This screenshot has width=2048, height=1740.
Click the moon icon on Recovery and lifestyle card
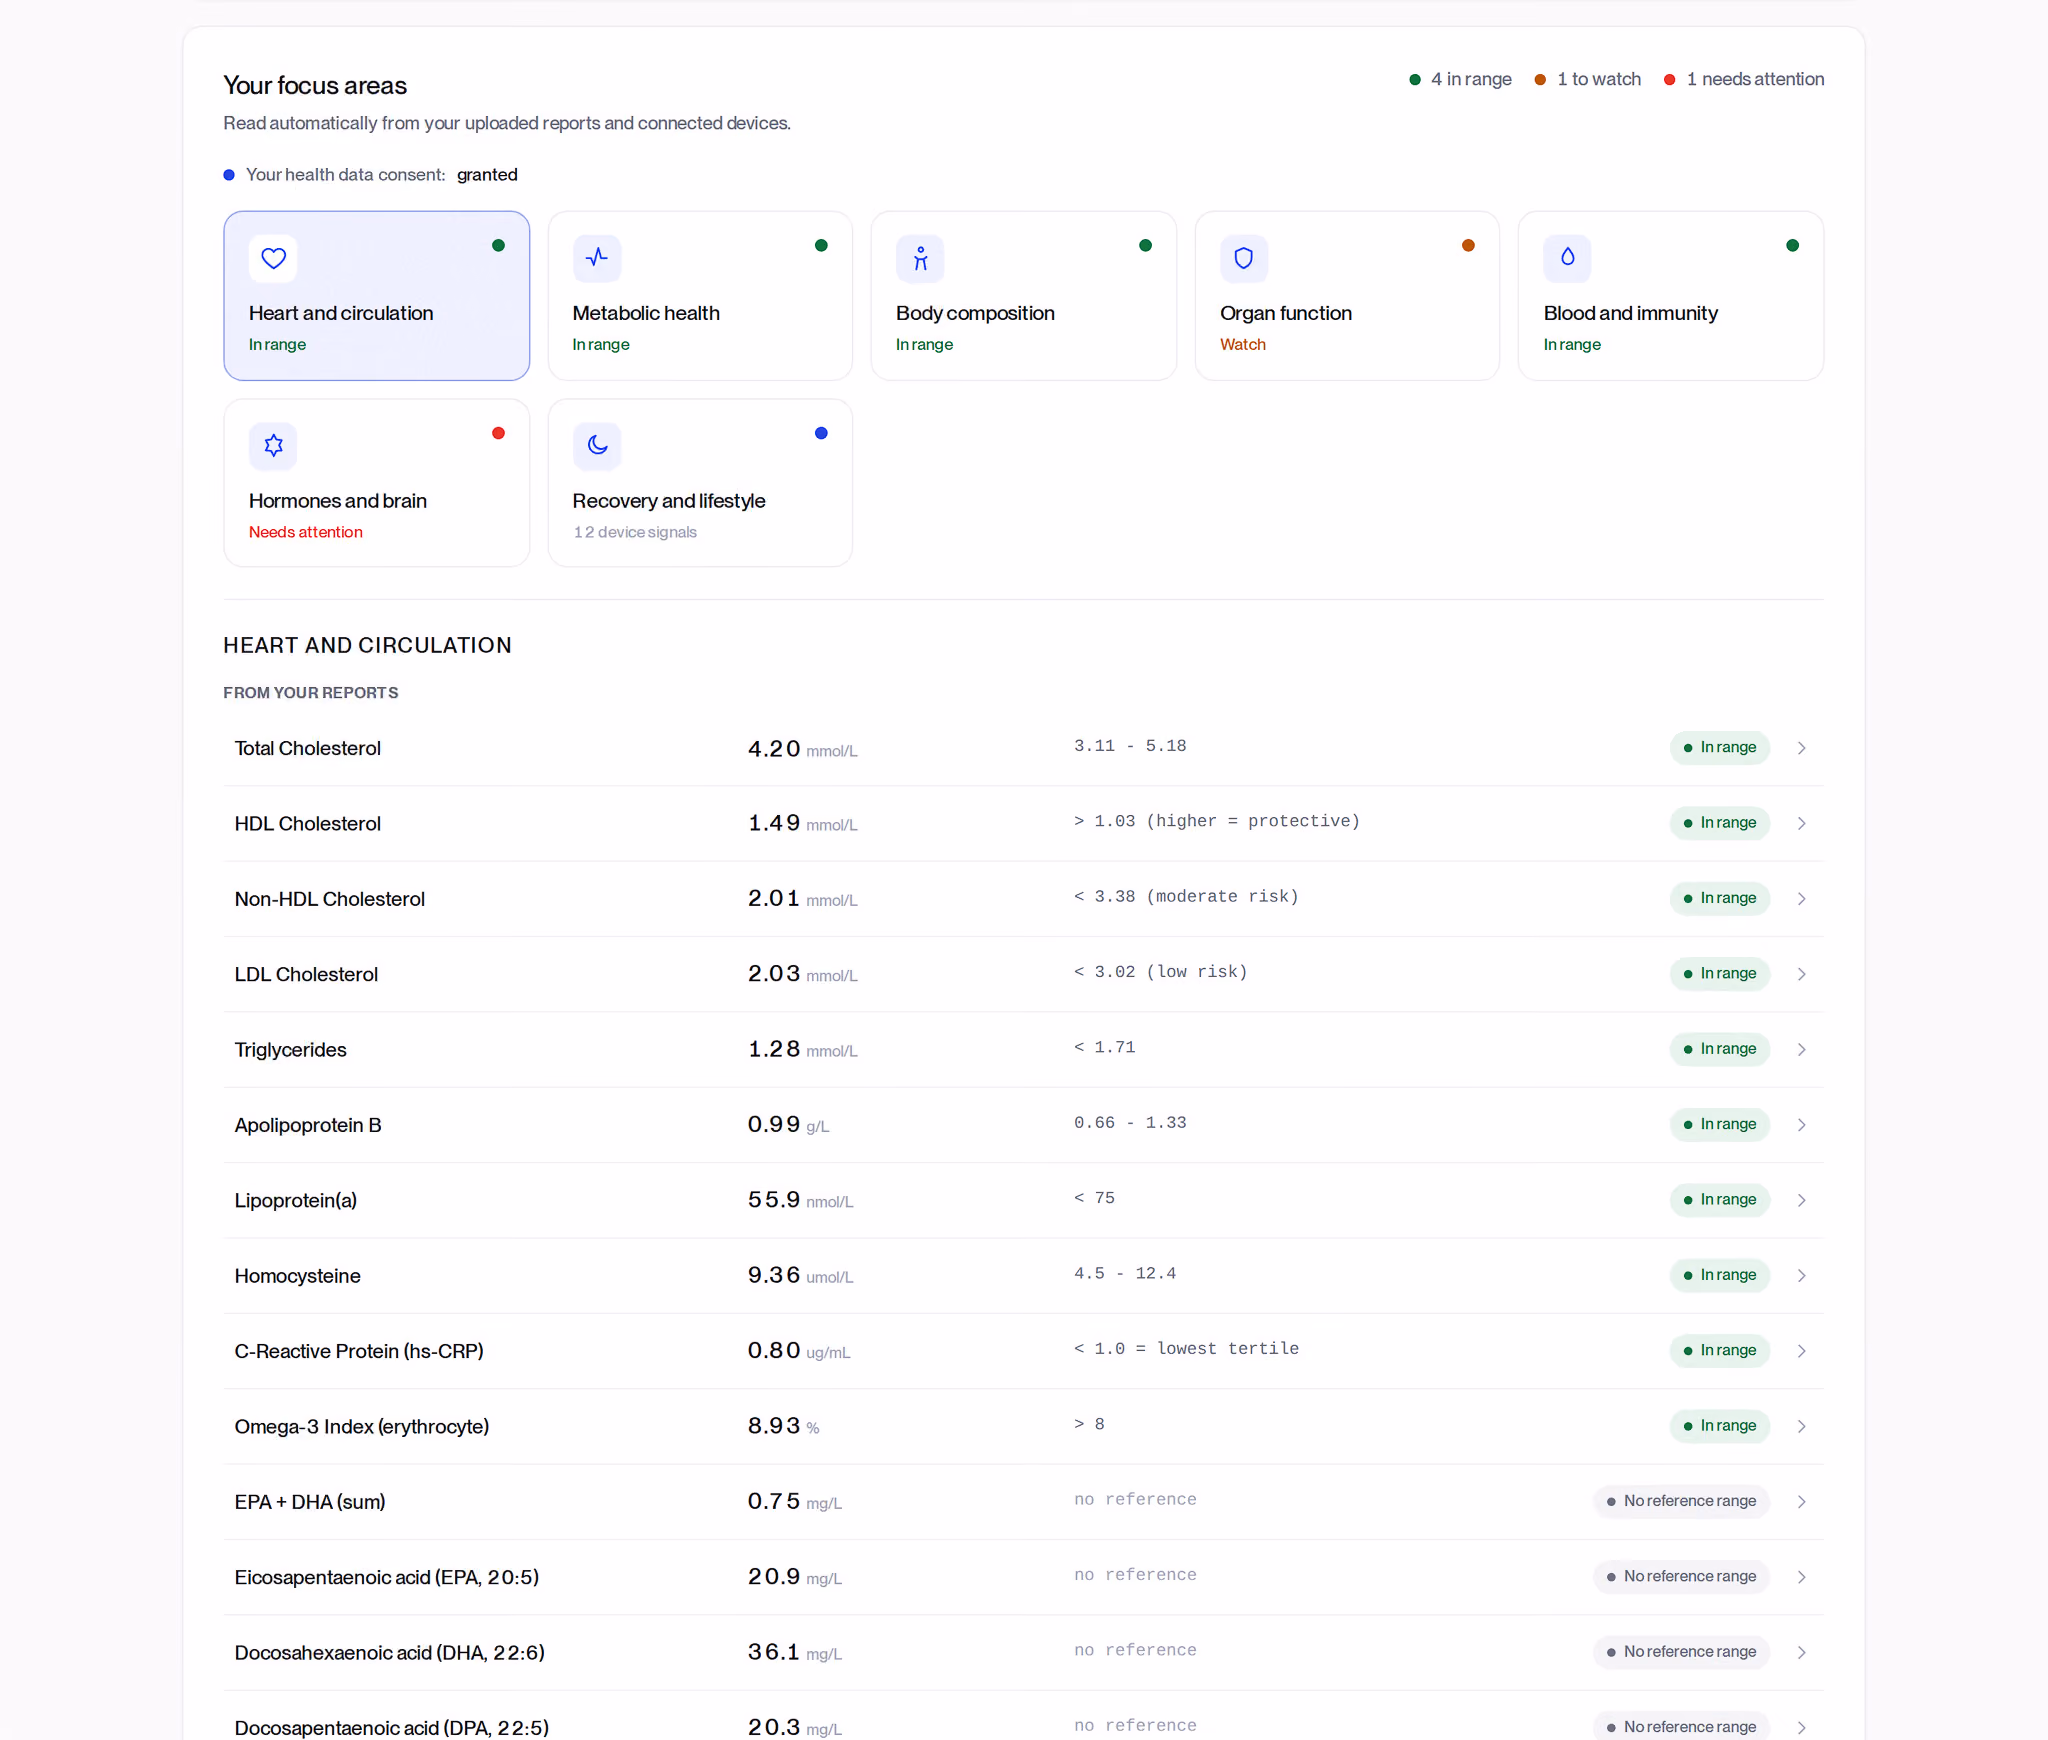coord(597,446)
